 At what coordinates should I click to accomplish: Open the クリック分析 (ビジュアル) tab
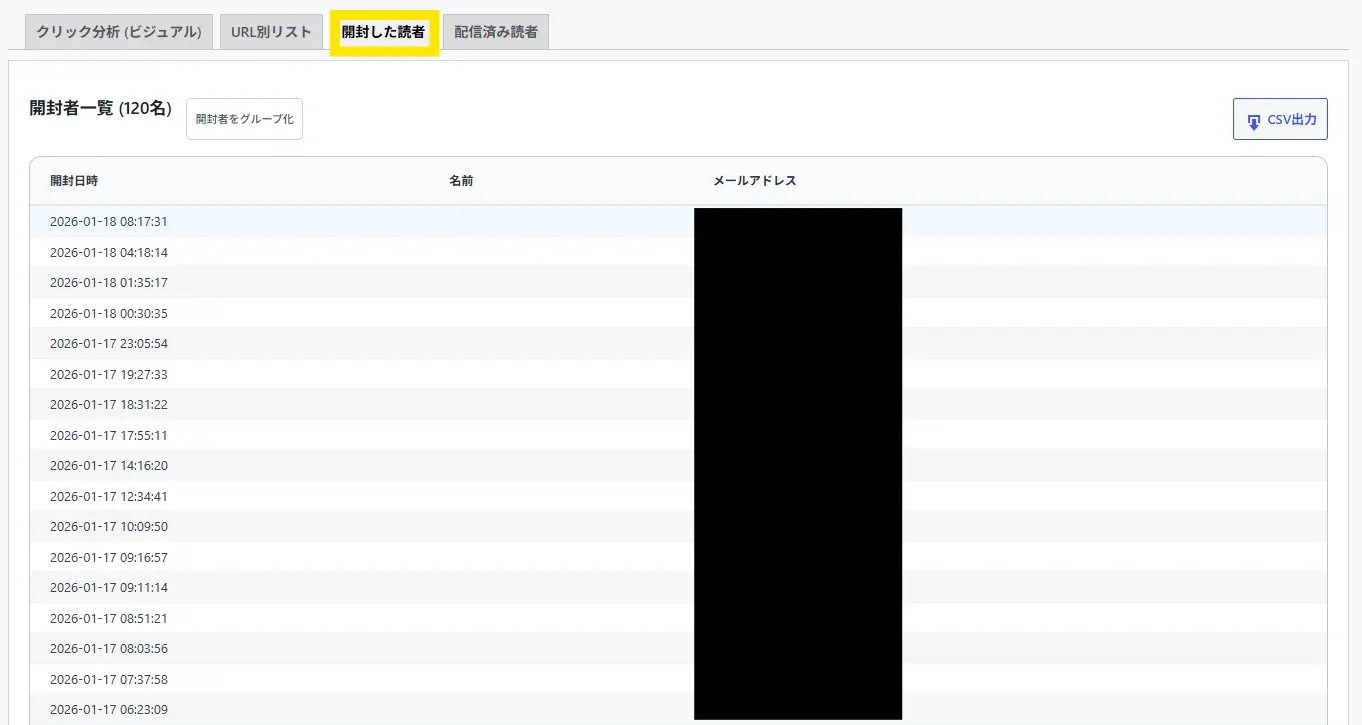pyautogui.click(x=119, y=32)
